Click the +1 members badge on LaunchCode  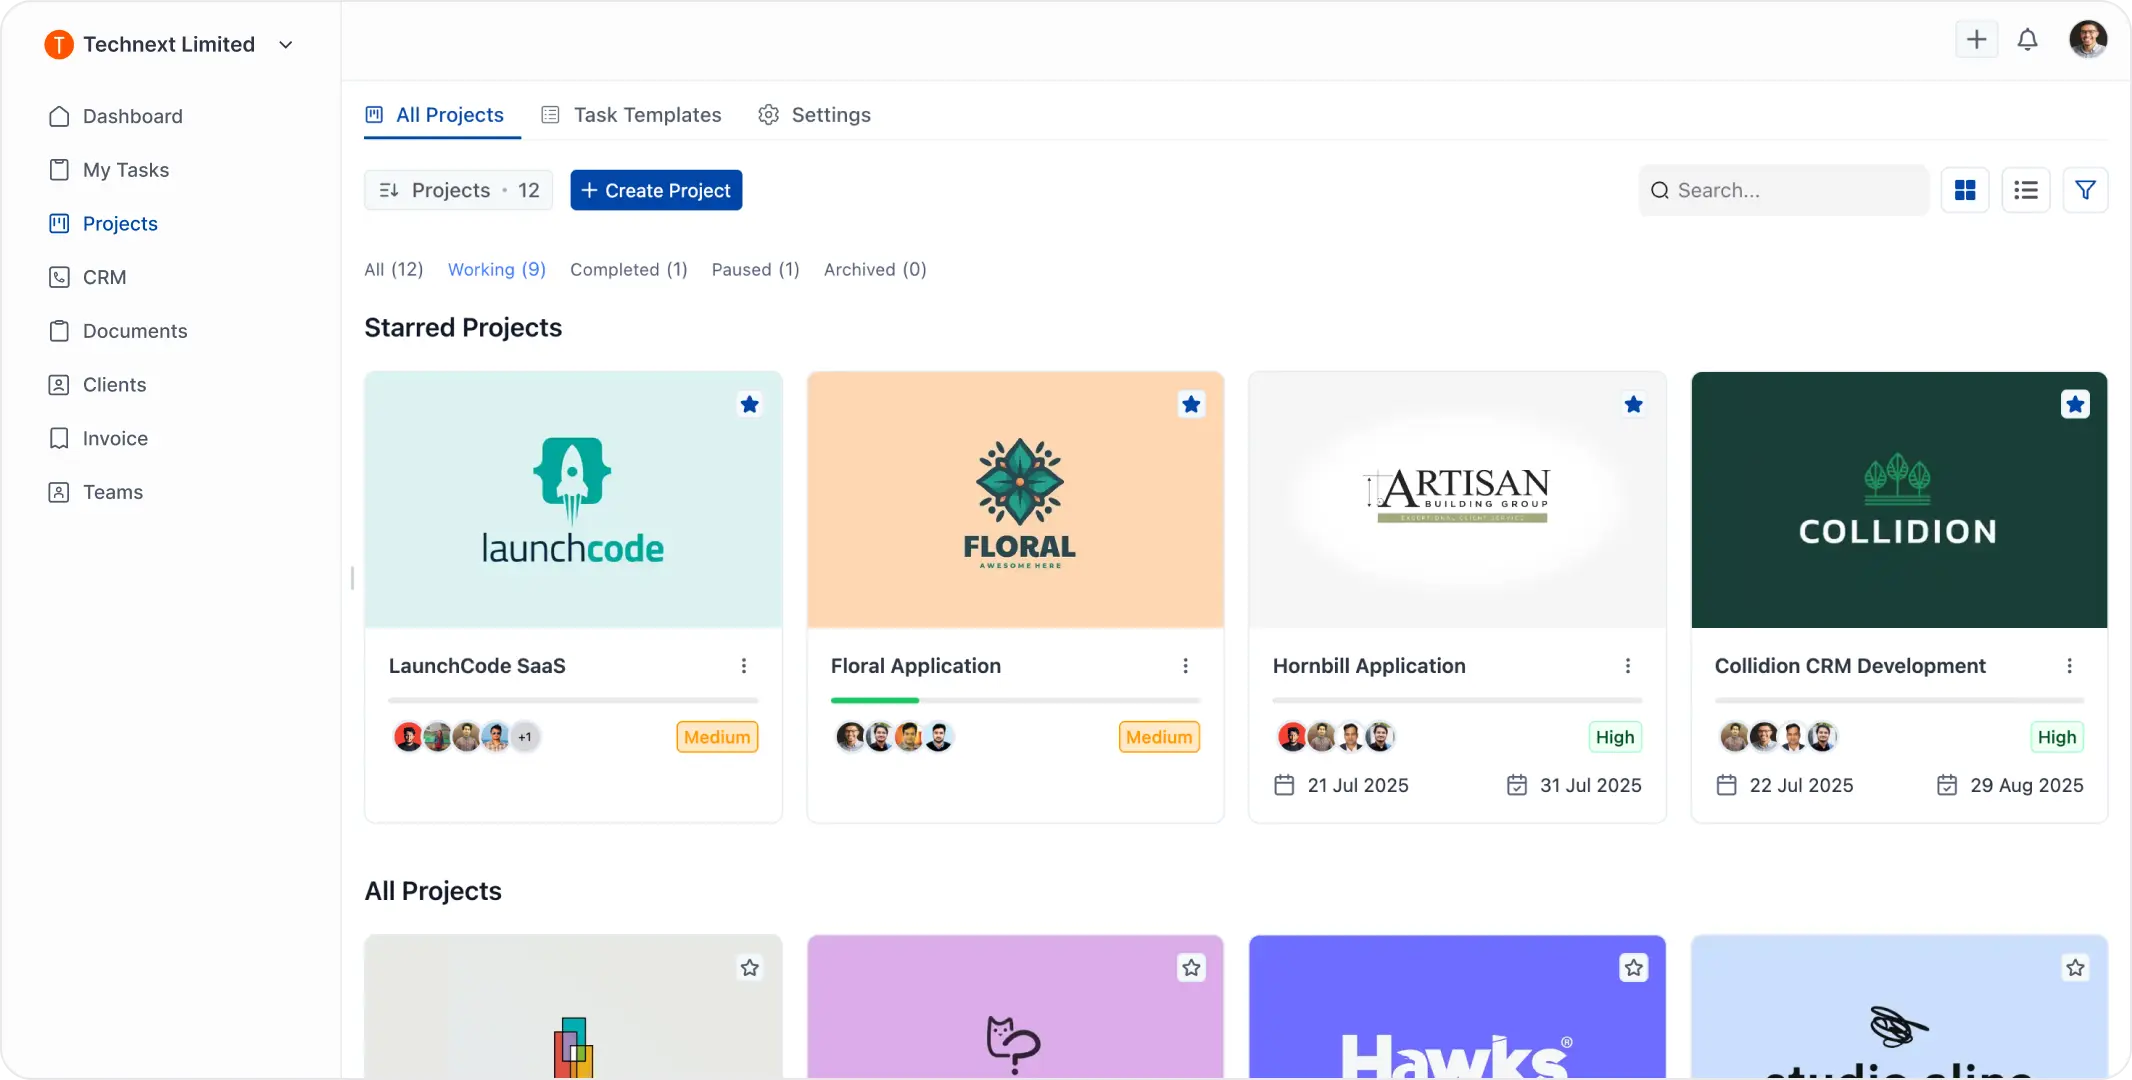pyautogui.click(x=525, y=737)
